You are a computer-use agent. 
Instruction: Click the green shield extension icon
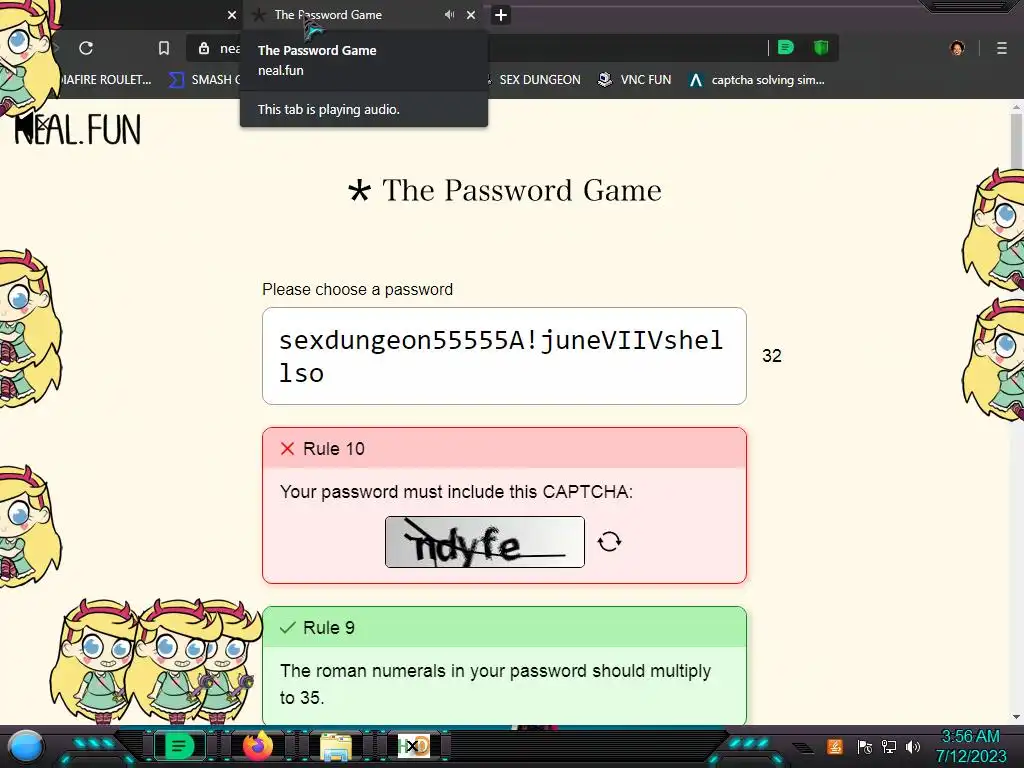point(821,48)
